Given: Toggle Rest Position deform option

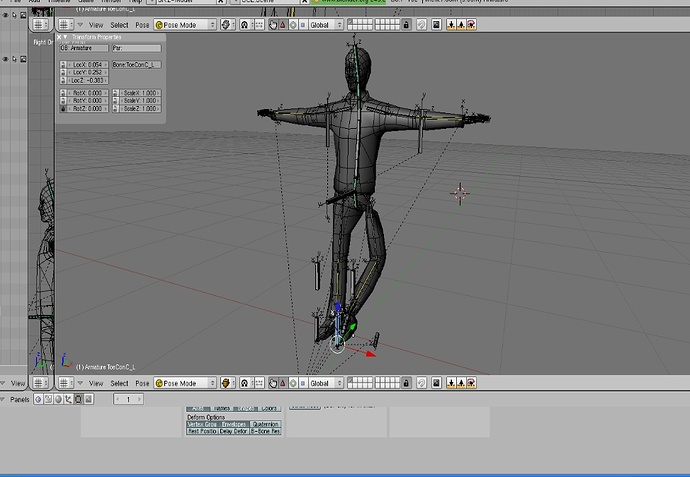Looking at the screenshot, I should pos(202,431).
